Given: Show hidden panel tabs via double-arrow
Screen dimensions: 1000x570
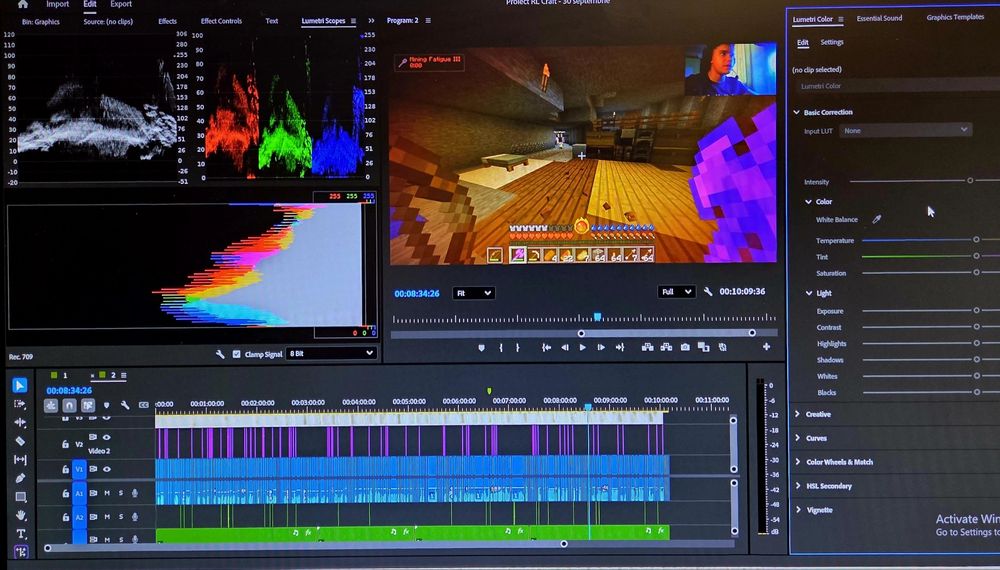Looking at the screenshot, I should pos(371,21).
